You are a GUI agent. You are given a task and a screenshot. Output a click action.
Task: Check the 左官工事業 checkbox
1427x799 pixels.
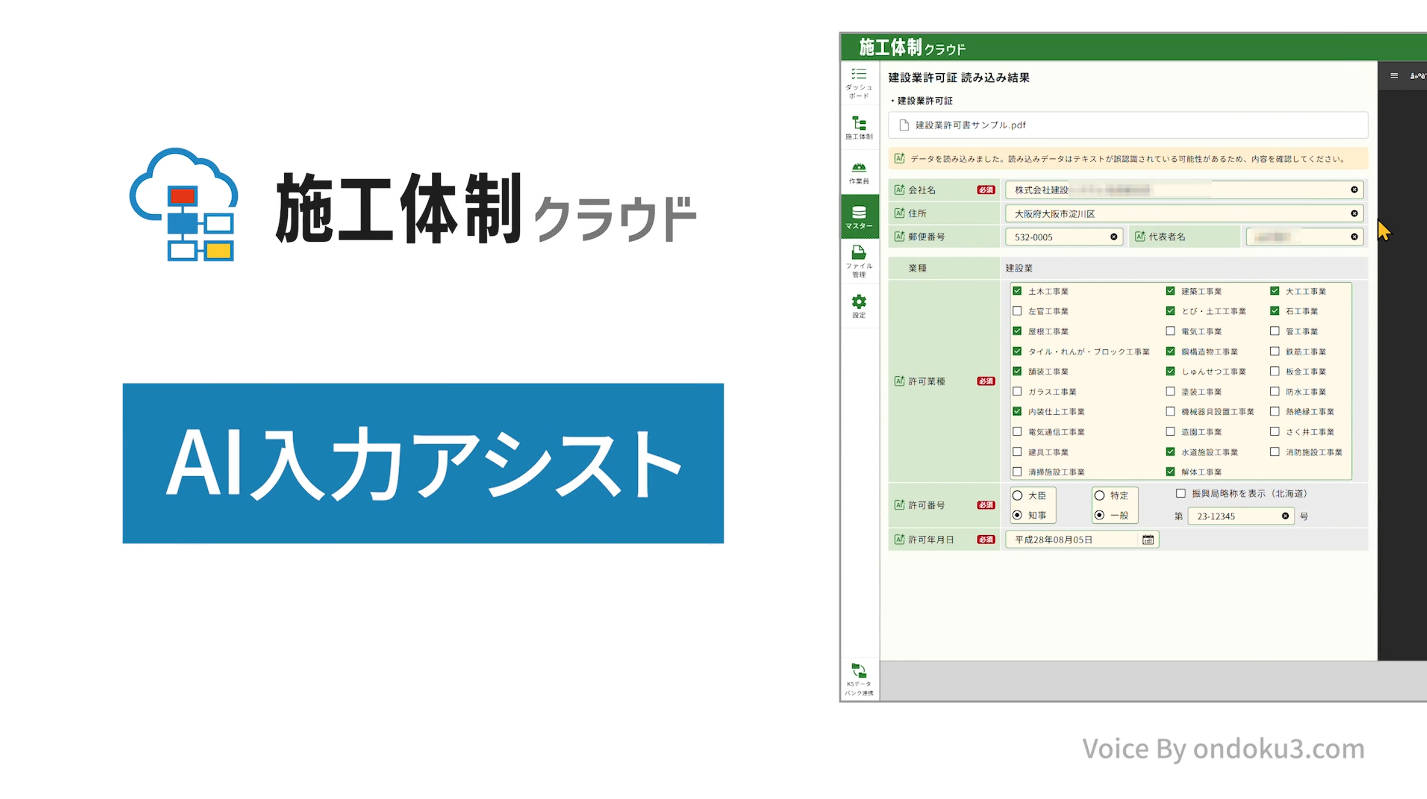coord(1017,312)
